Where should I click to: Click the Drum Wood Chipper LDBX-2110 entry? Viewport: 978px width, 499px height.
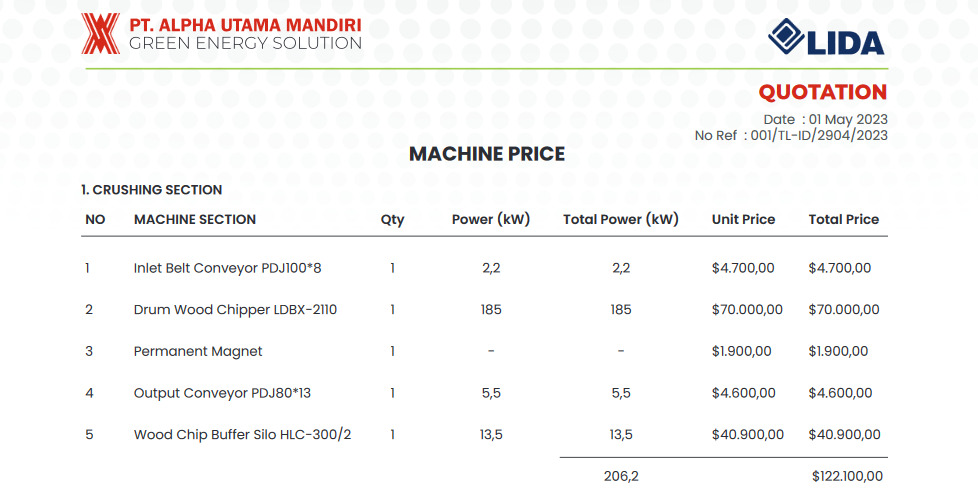tap(235, 310)
